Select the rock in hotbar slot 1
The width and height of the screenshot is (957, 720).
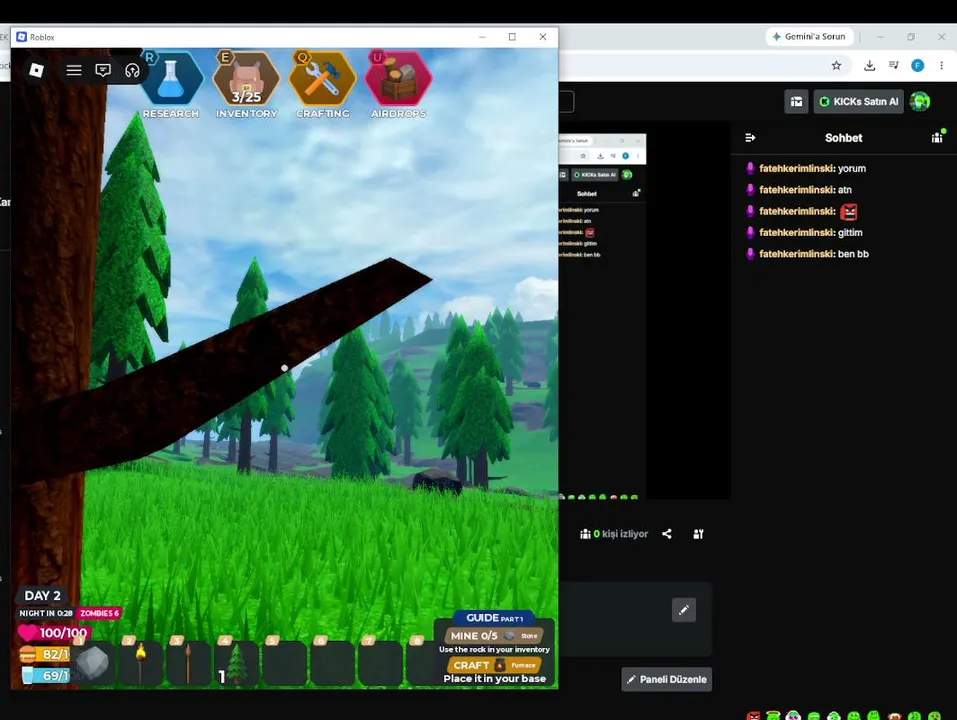click(x=93, y=662)
